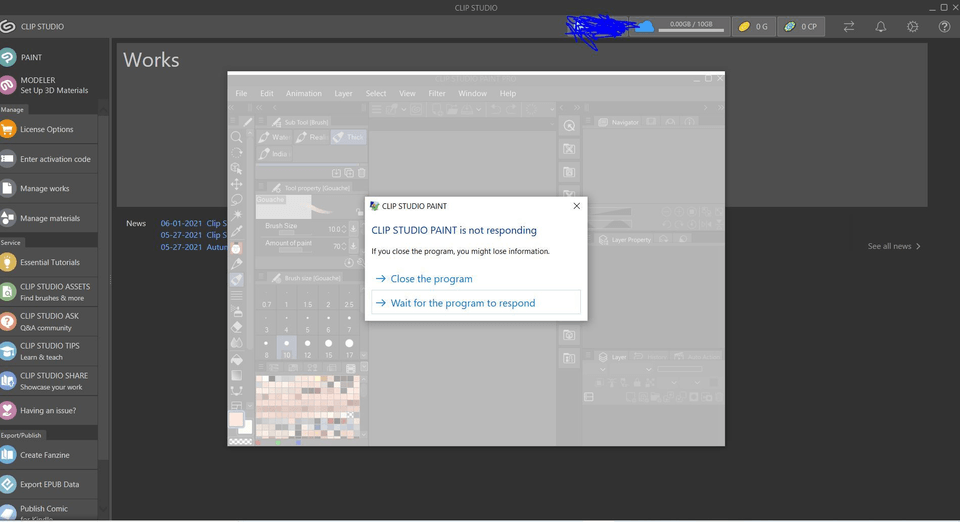Open Create Fanzine
Viewport: 960px width, 522px height.
[49, 455]
